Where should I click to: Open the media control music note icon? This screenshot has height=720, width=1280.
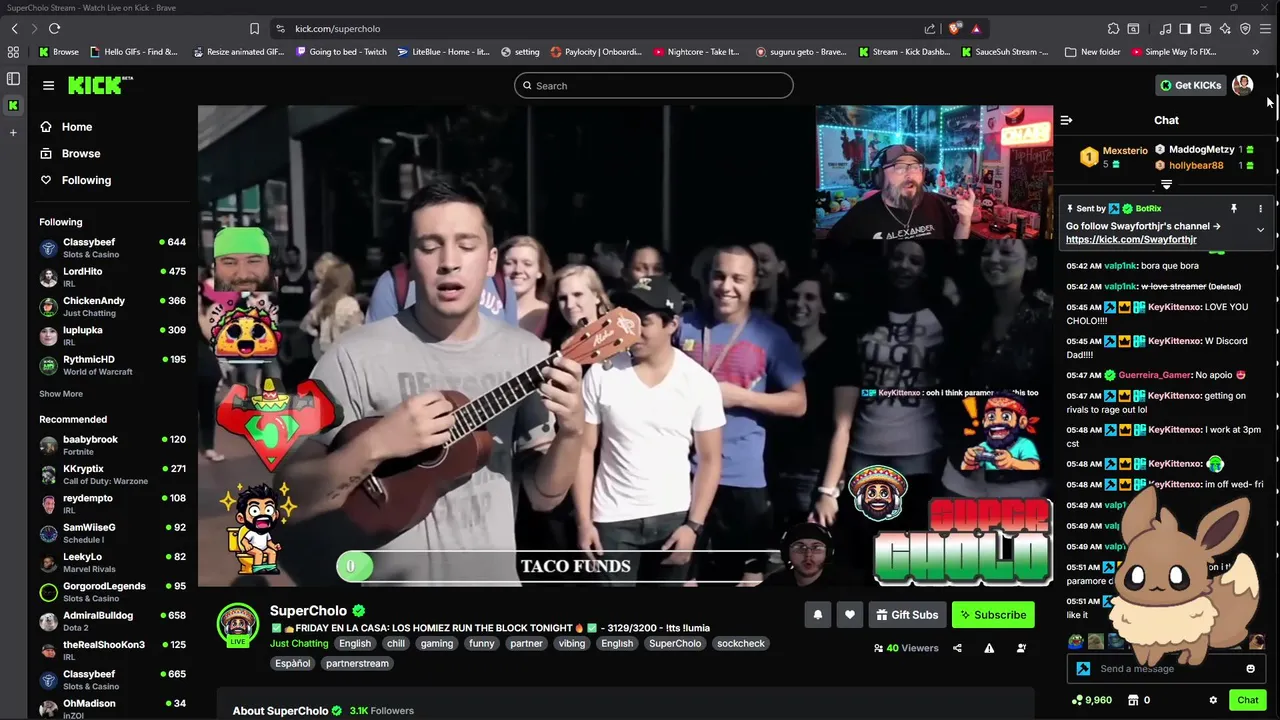coord(1165,28)
